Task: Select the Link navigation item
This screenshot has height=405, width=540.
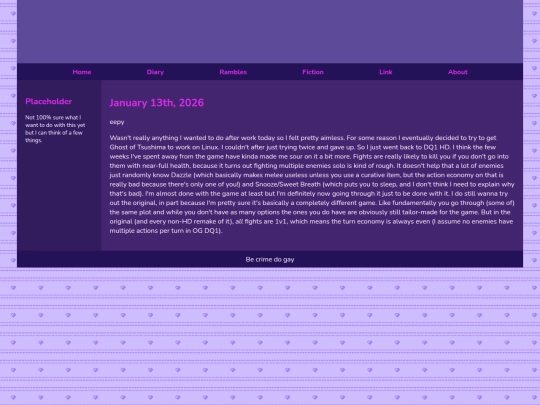Action: point(386,72)
